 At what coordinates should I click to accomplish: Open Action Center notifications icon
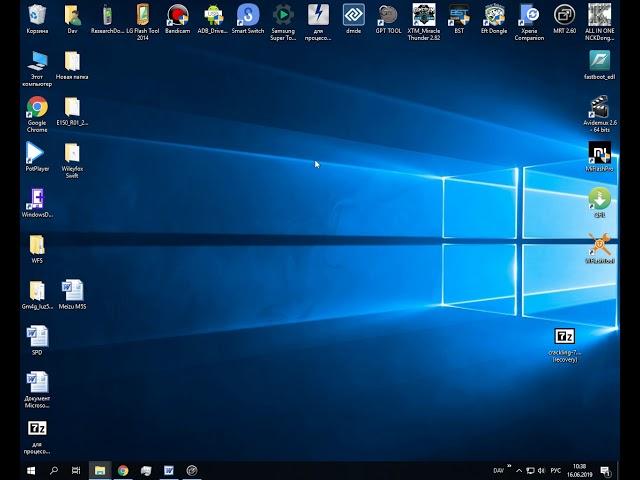tap(605, 471)
